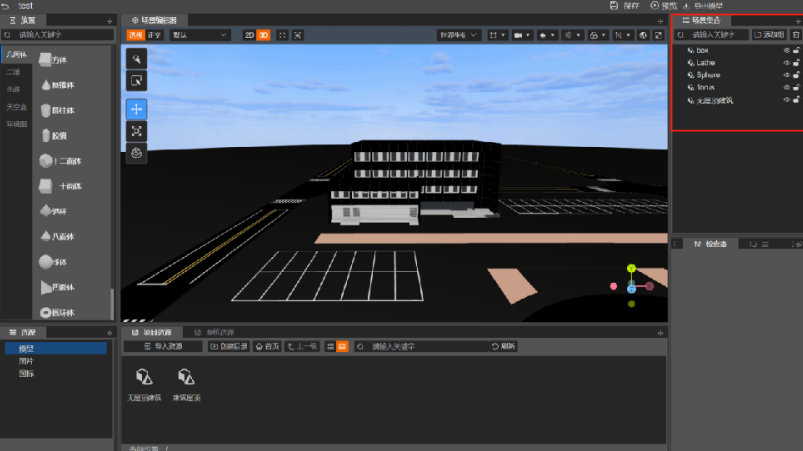Toggle visibility of the Sphere object
Viewport: 803px width, 451px height.
[x=786, y=75]
